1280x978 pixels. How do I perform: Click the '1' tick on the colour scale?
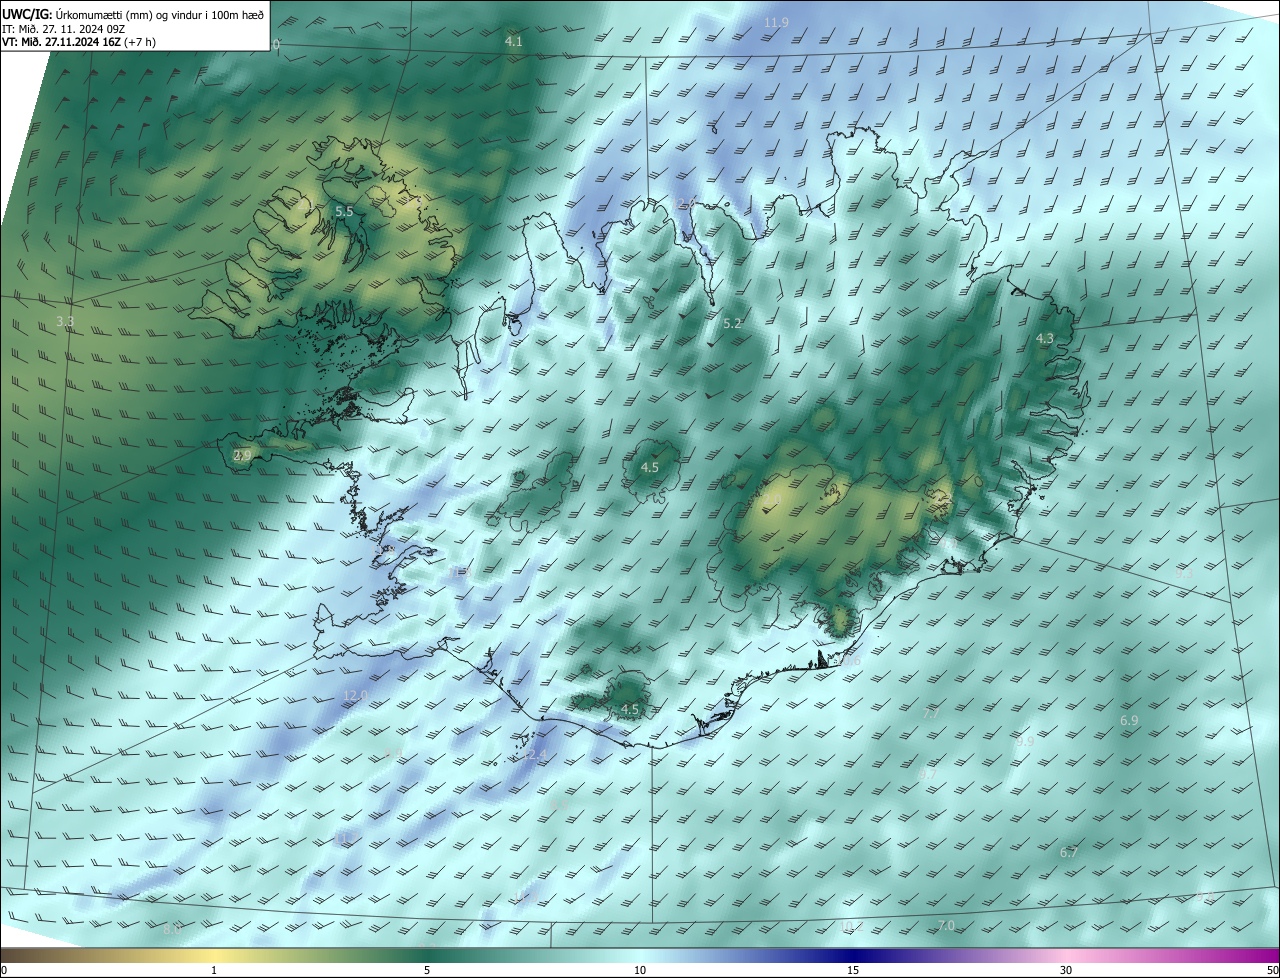214,971
